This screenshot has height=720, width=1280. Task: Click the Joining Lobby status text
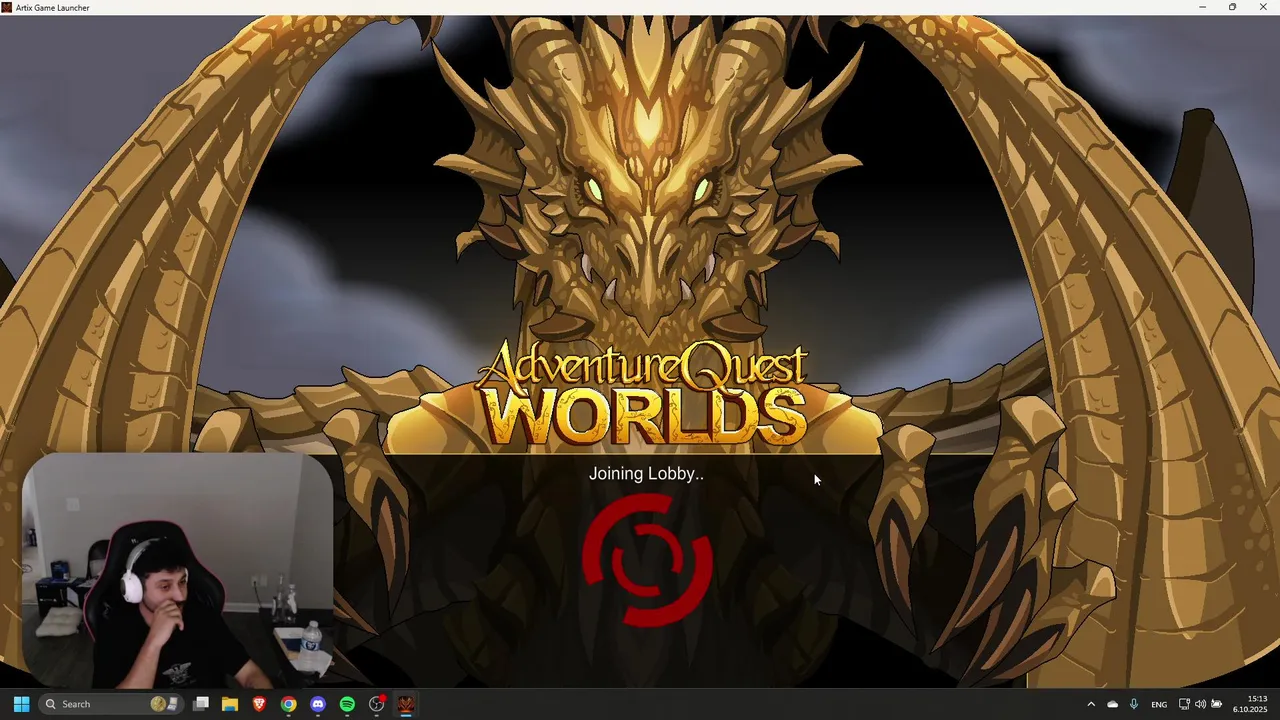pos(646,474)
